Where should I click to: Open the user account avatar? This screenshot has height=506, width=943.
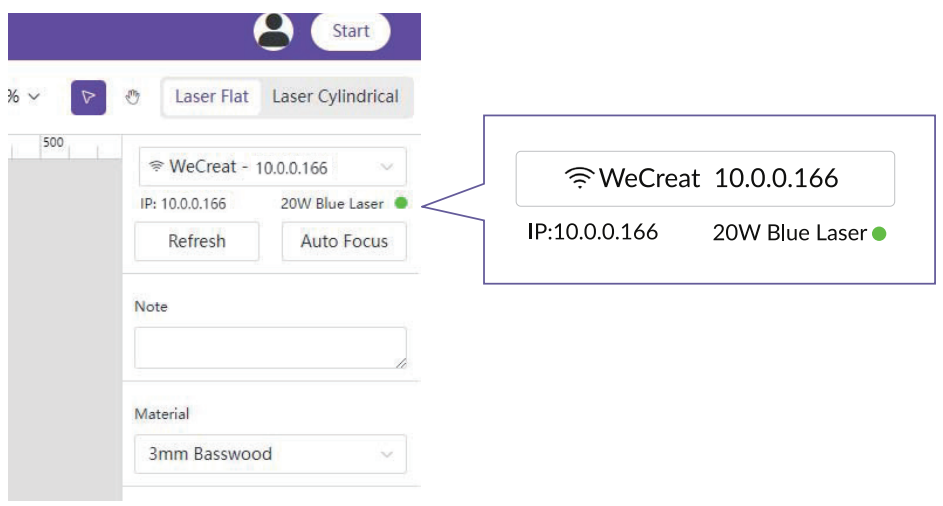274,30
